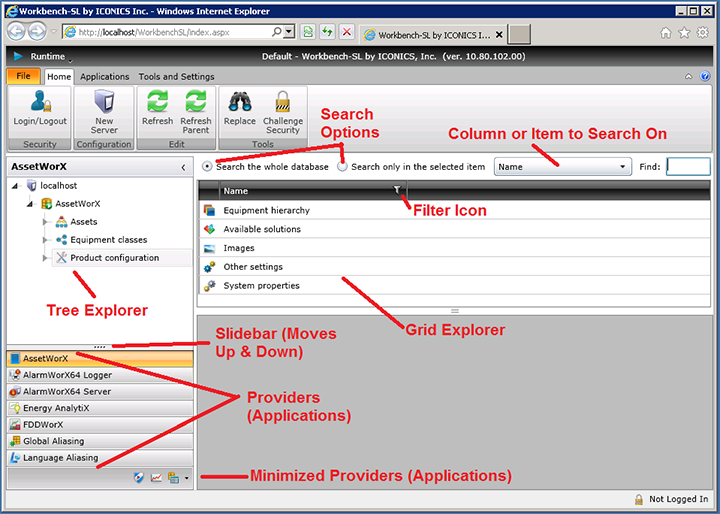The height and width of the screenshot is (514, 720).
Task: Click the Find text input field
Action: point(688,167)
